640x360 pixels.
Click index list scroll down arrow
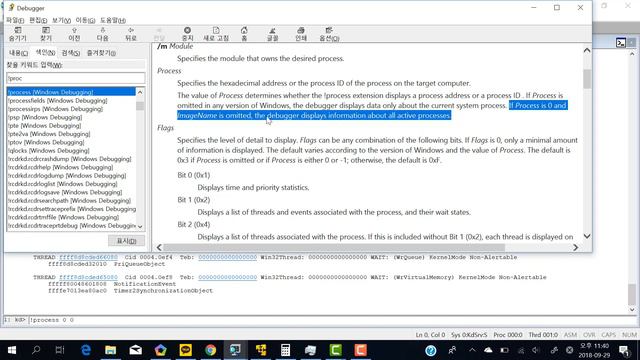pyautogui.click(x=140, y=227)
